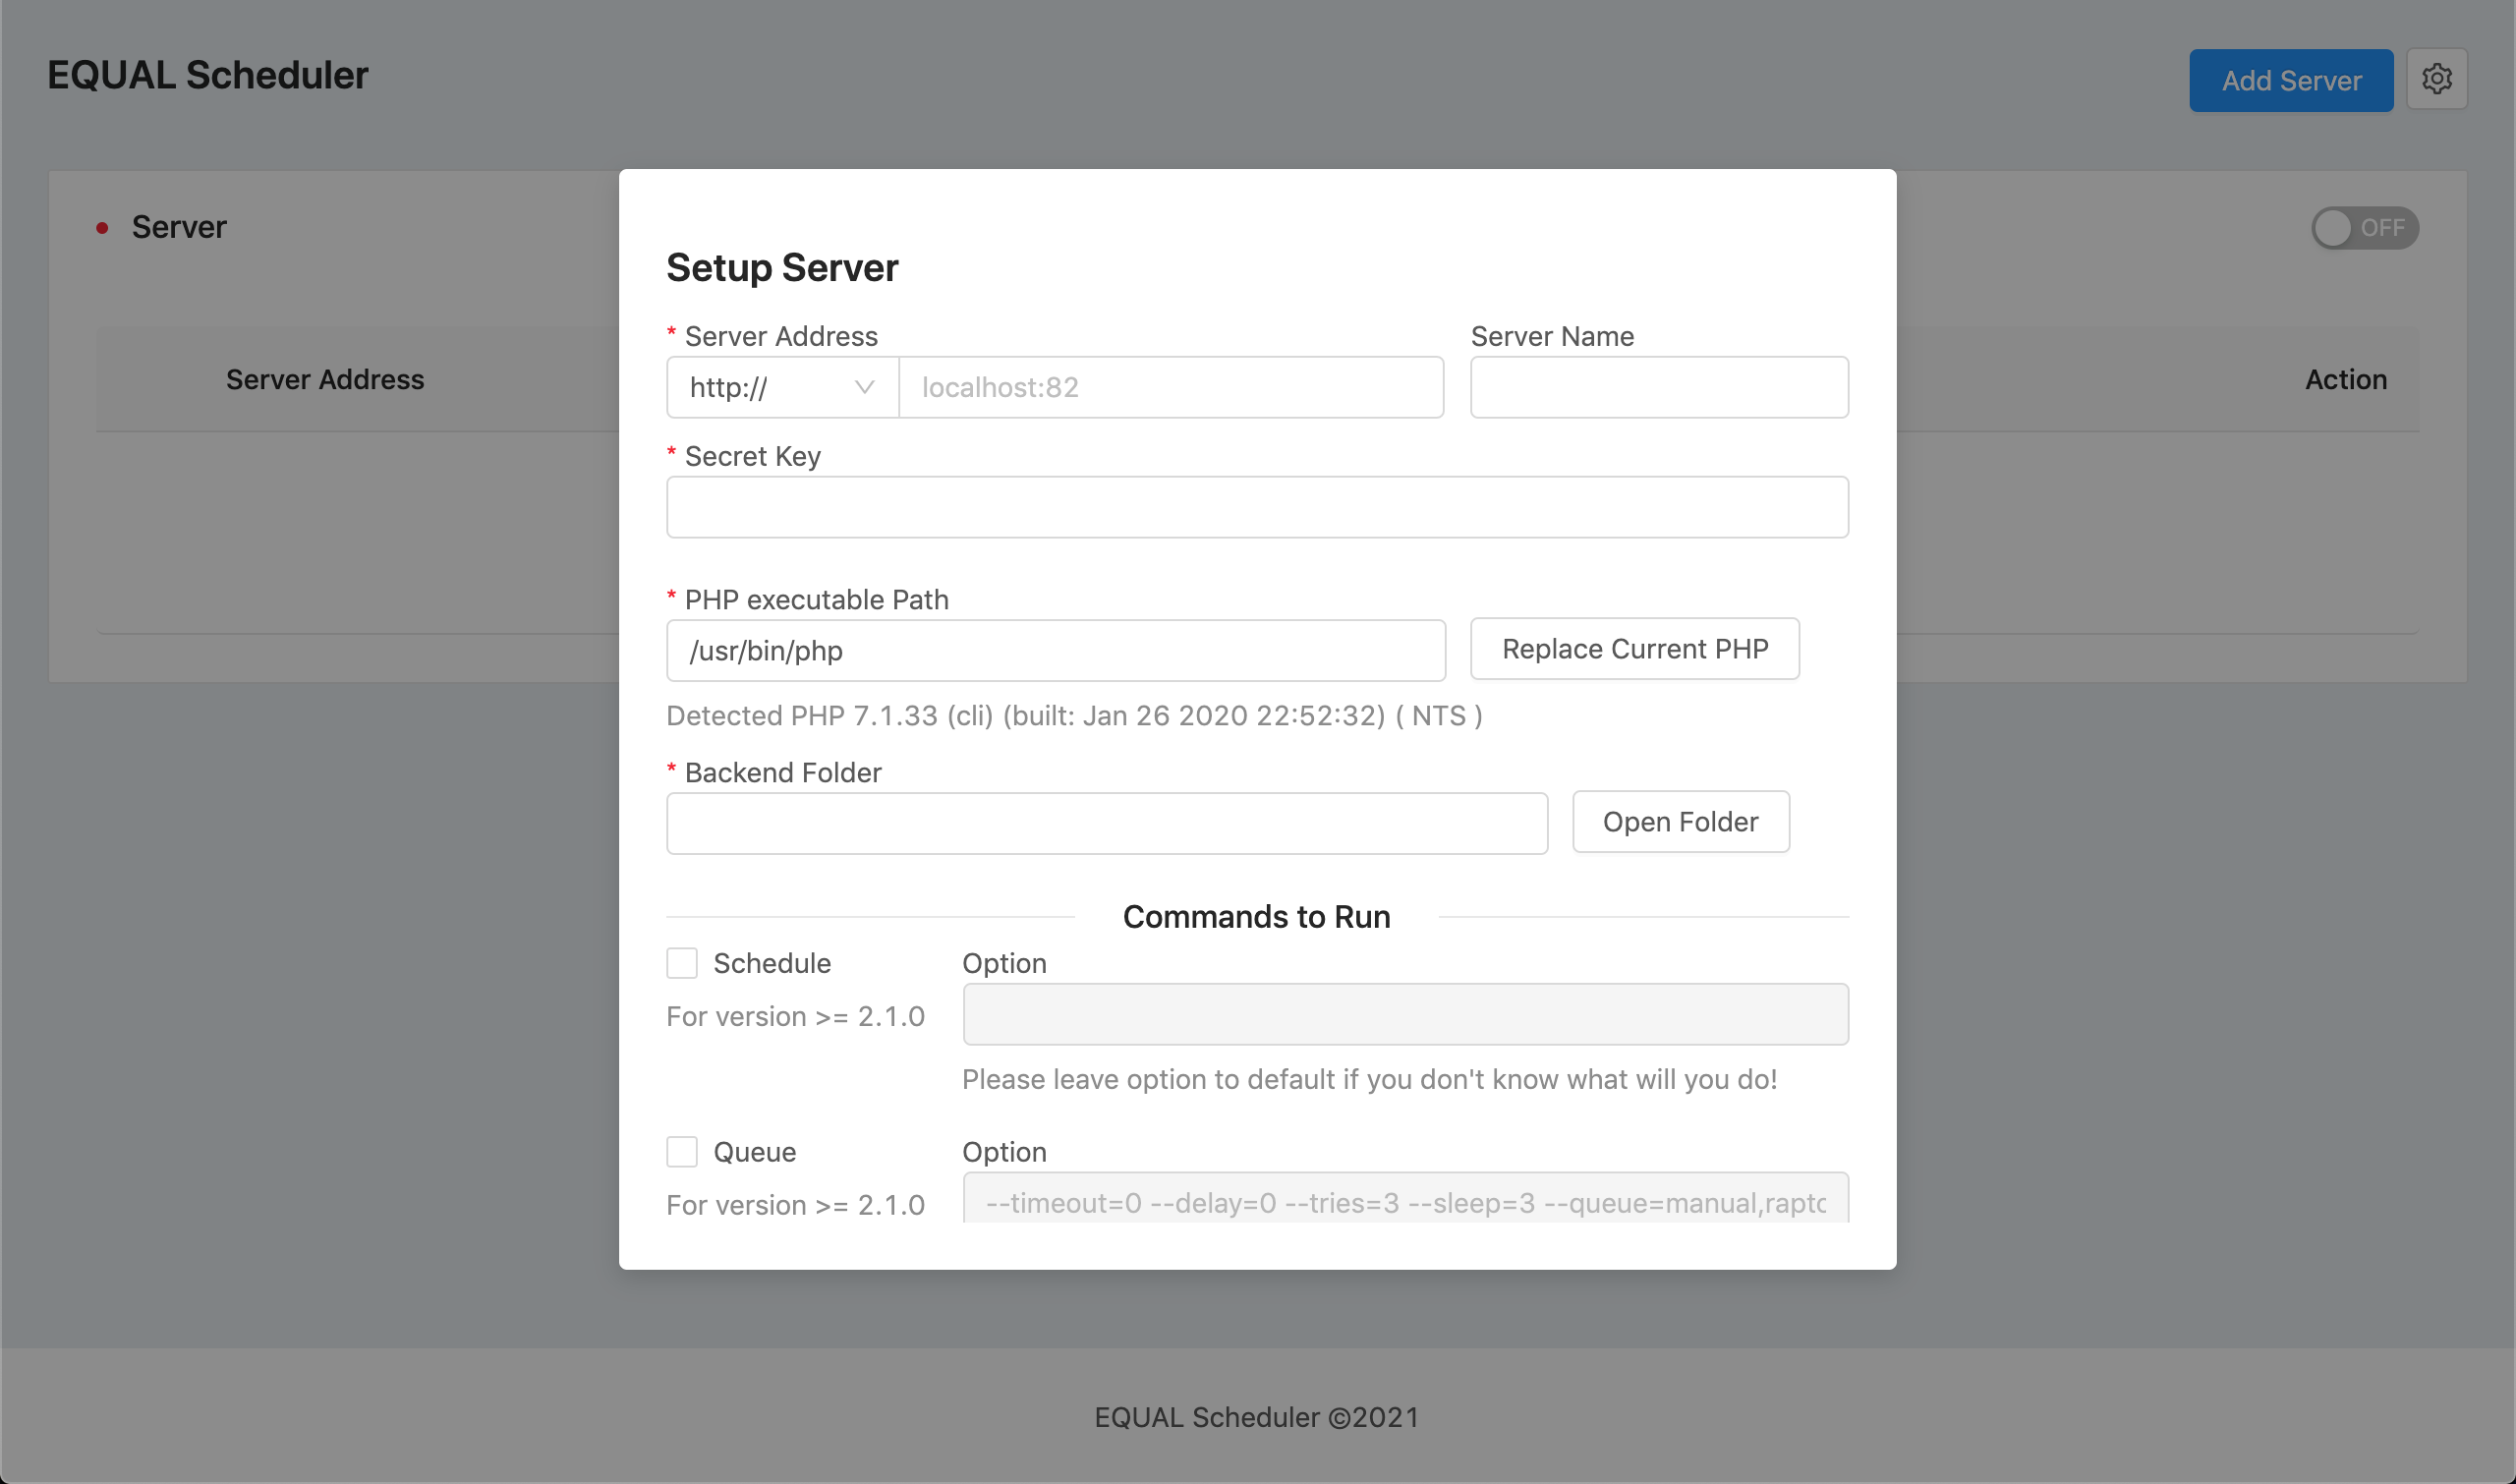Click the EQUAL Scheduler heading
This screenshot has width=2516, height=1484.
pyautogui.click(x=207, y=74)
